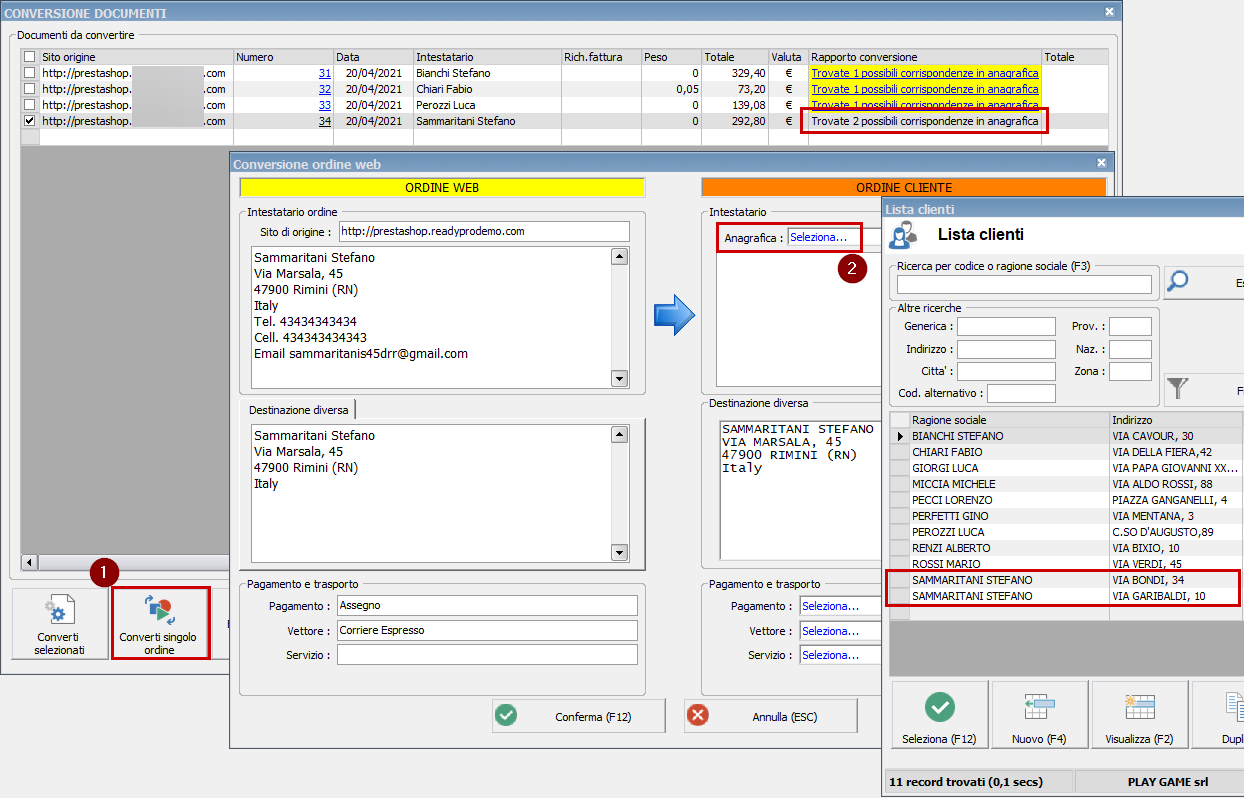Click Seleziona (F12) in Lista clienti
The image size is (1244, 798).
tap(939, 714)
